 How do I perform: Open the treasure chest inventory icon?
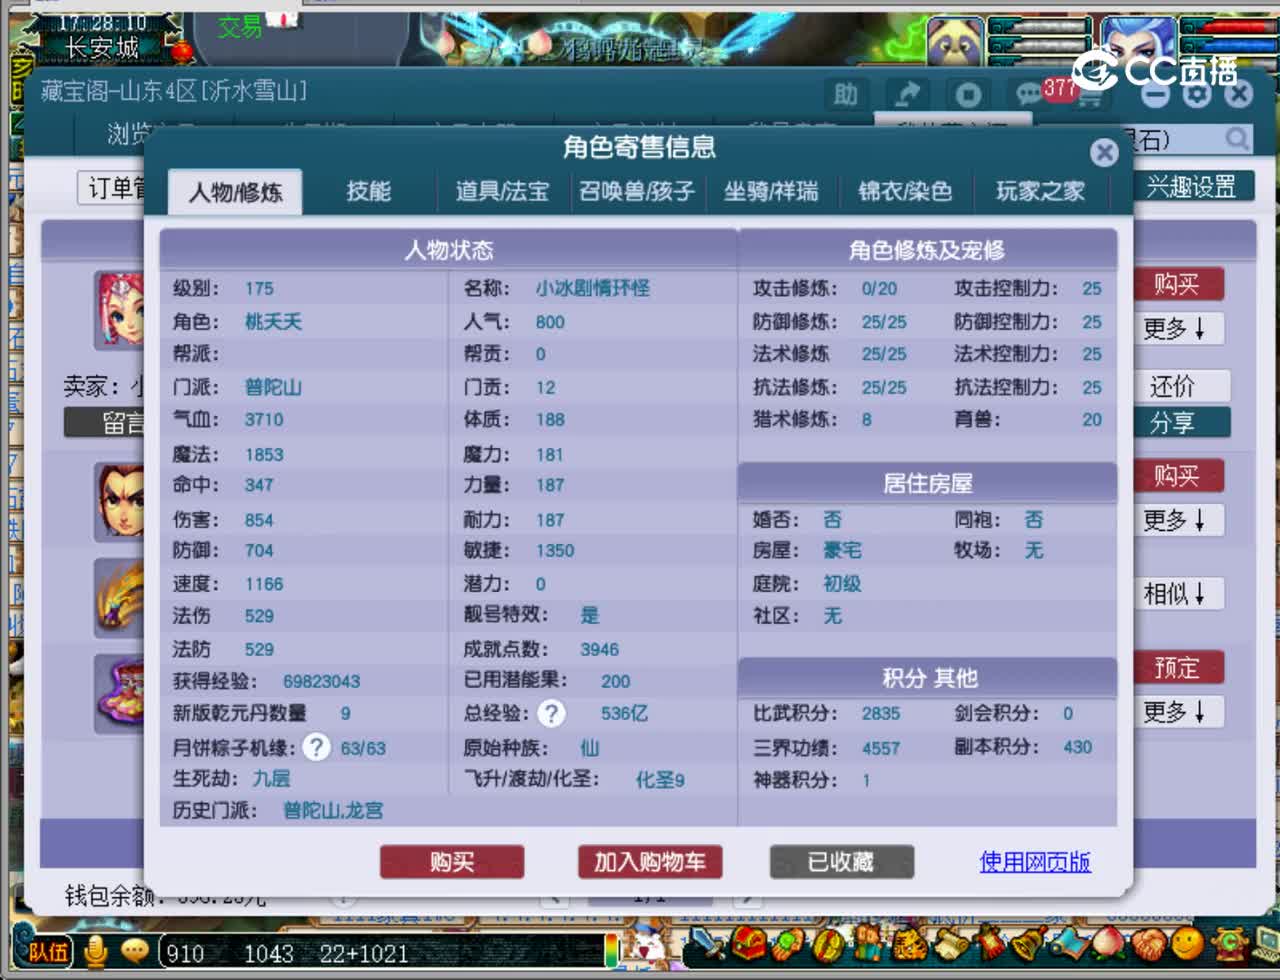pos(749,943)
